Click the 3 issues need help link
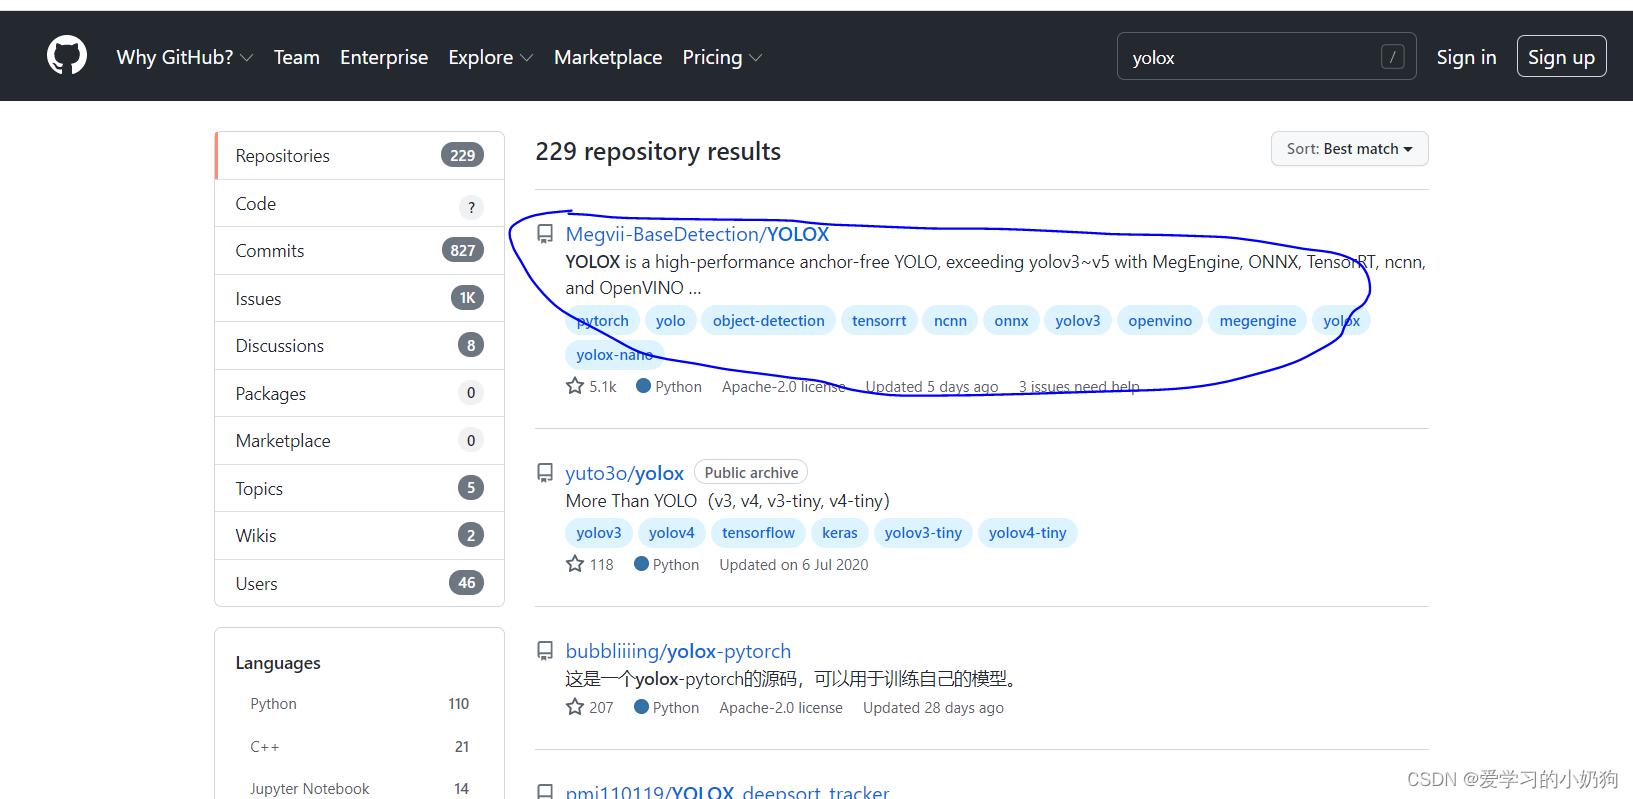 coord(1079,387)
